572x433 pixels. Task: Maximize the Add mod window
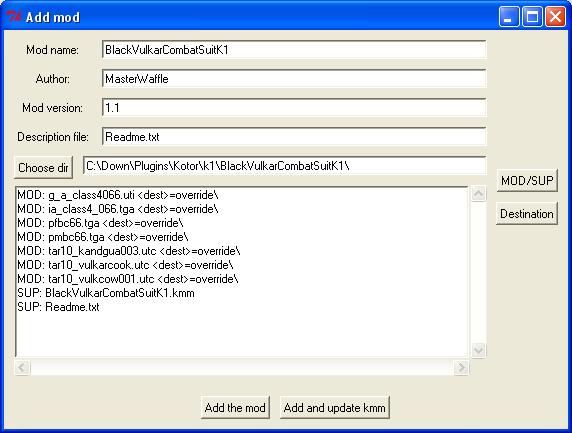coord(532,17)
